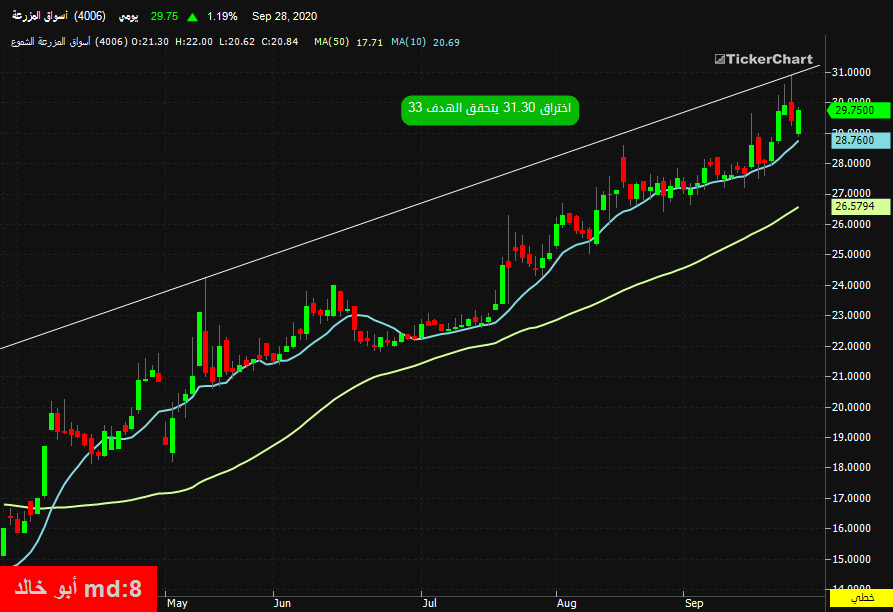This screenshot has height=612, width=893.
Task: Click the TickerChart logo watermark
Action: coord(764,59)
